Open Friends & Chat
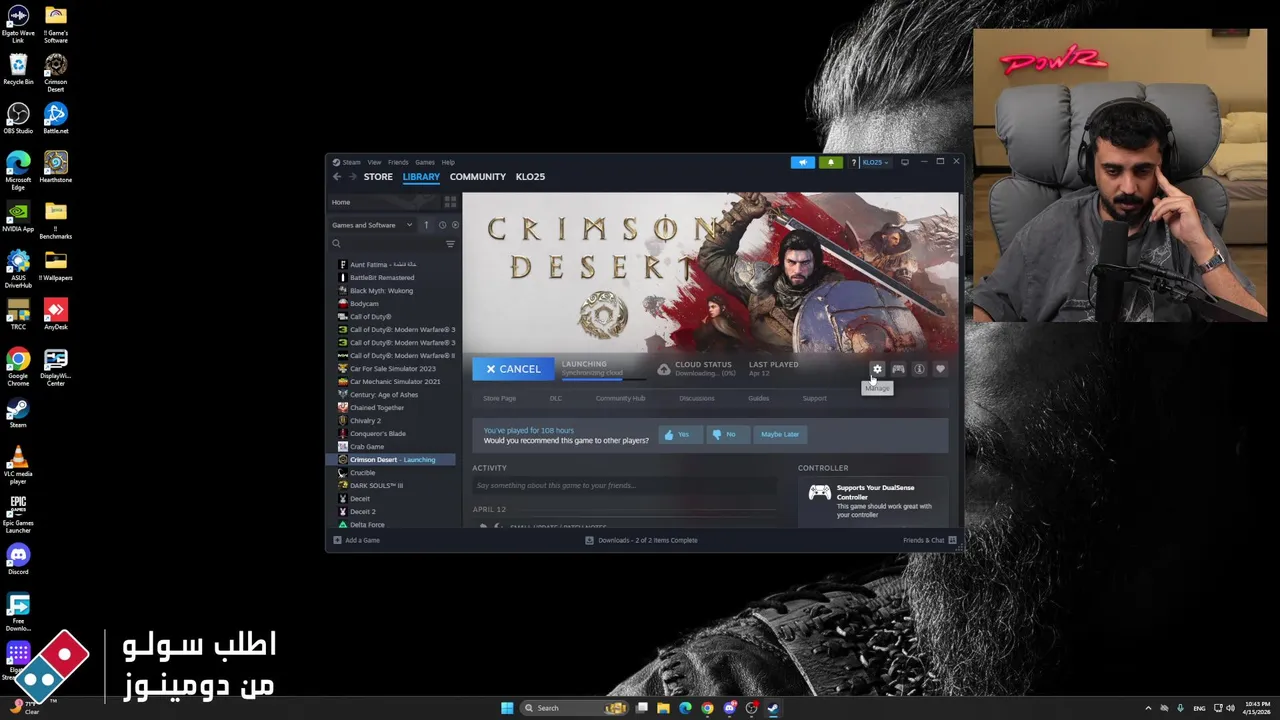 (x=929, y=540)
